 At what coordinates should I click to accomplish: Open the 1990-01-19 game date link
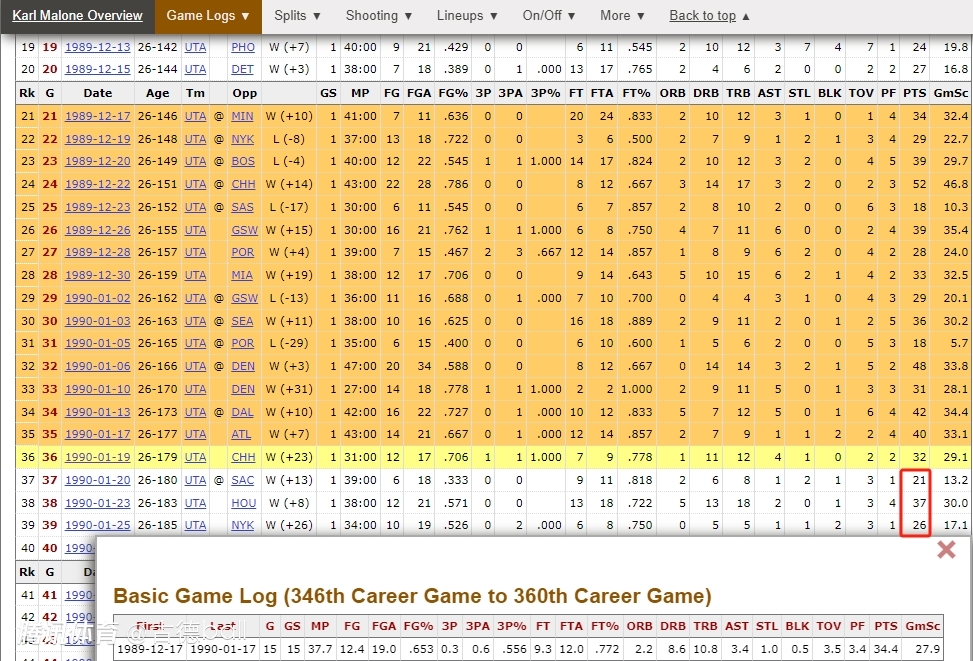97,457
